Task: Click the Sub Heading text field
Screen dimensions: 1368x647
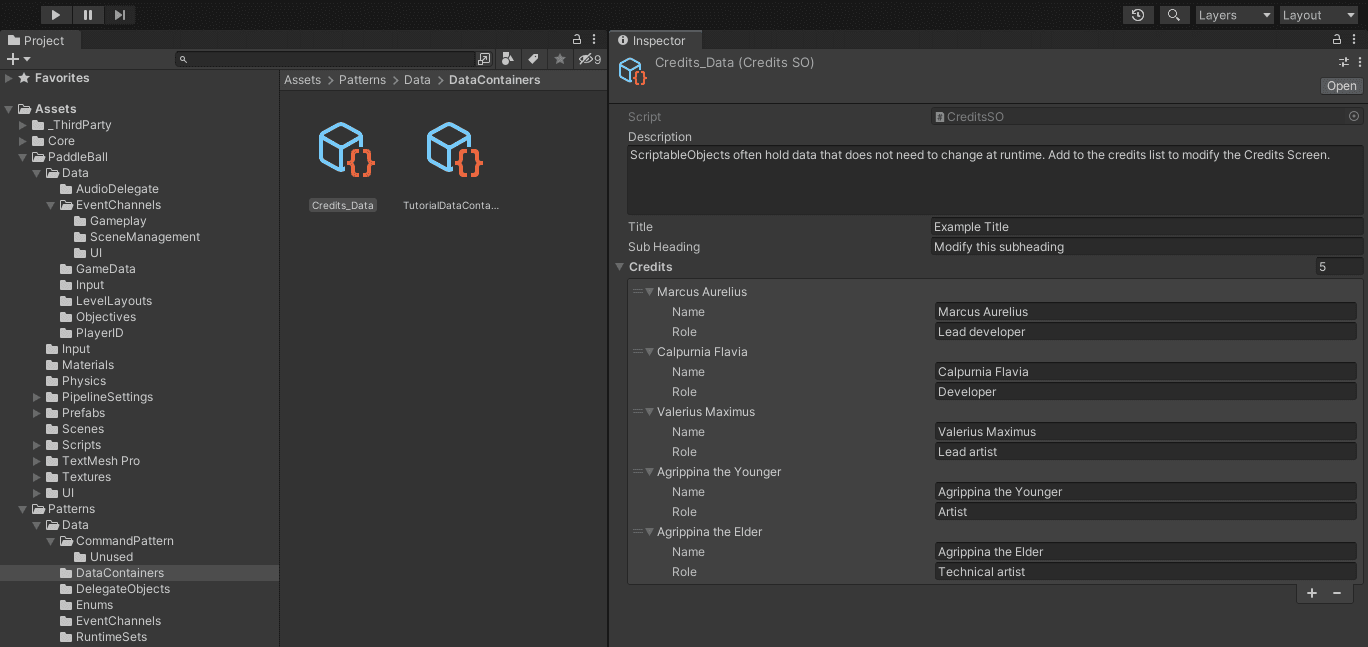Action: 1146,247
